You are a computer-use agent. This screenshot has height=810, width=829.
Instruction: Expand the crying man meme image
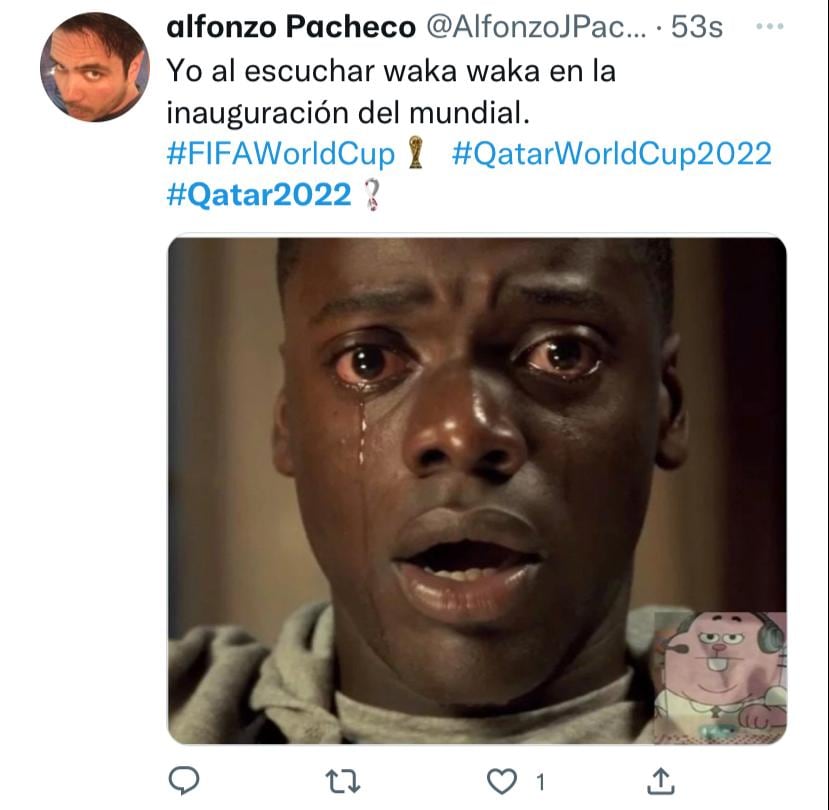coord(477,491)
